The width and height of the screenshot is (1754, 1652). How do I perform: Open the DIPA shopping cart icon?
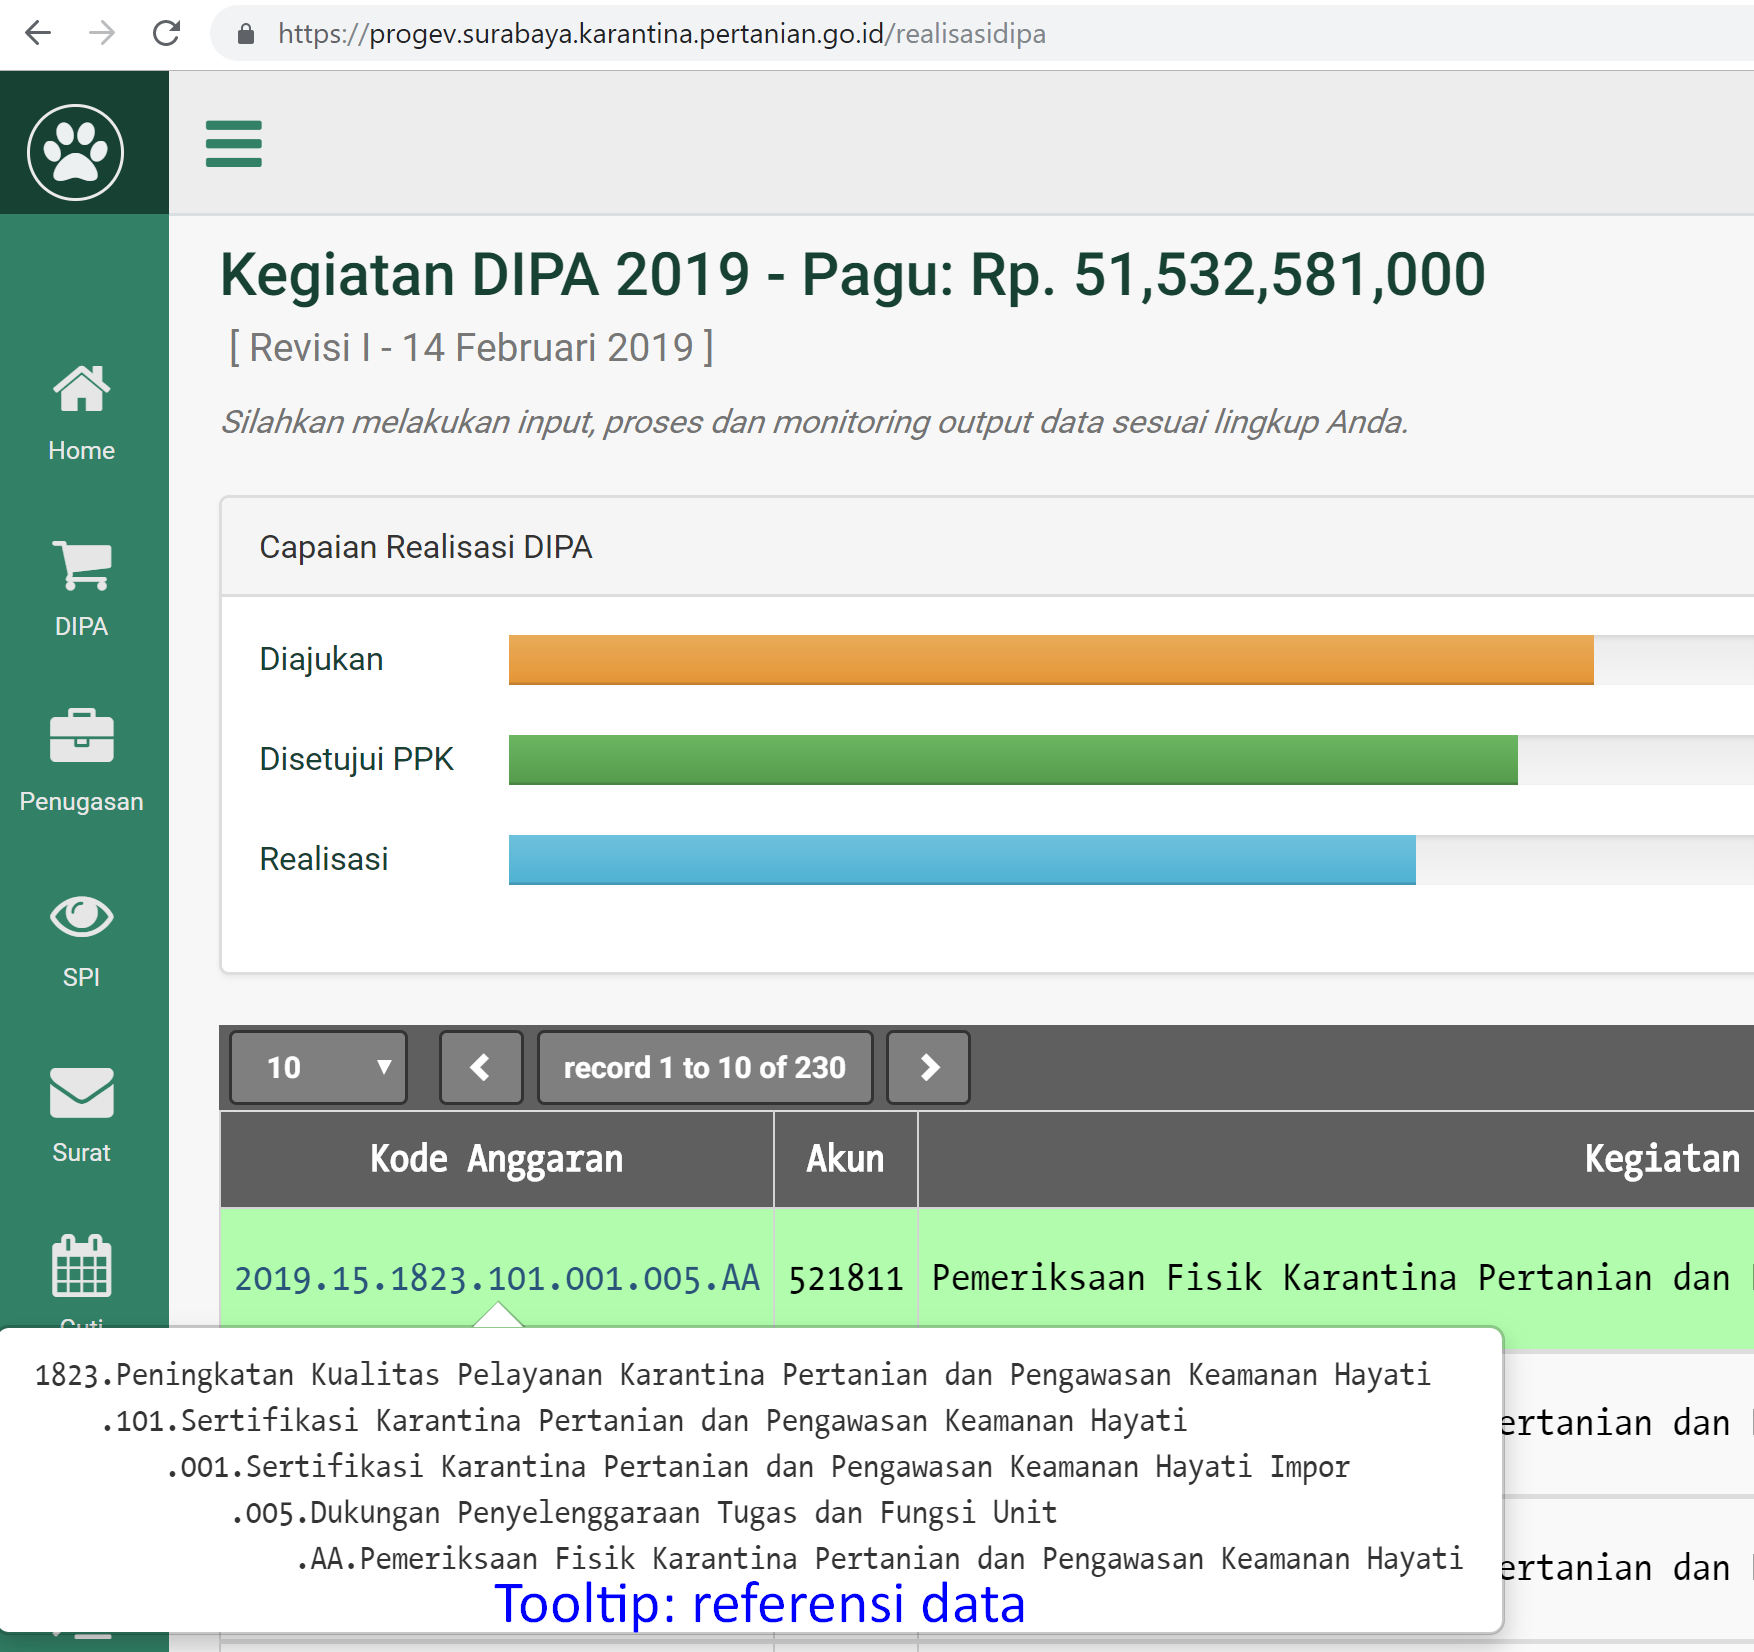click(x=81, y=566)
